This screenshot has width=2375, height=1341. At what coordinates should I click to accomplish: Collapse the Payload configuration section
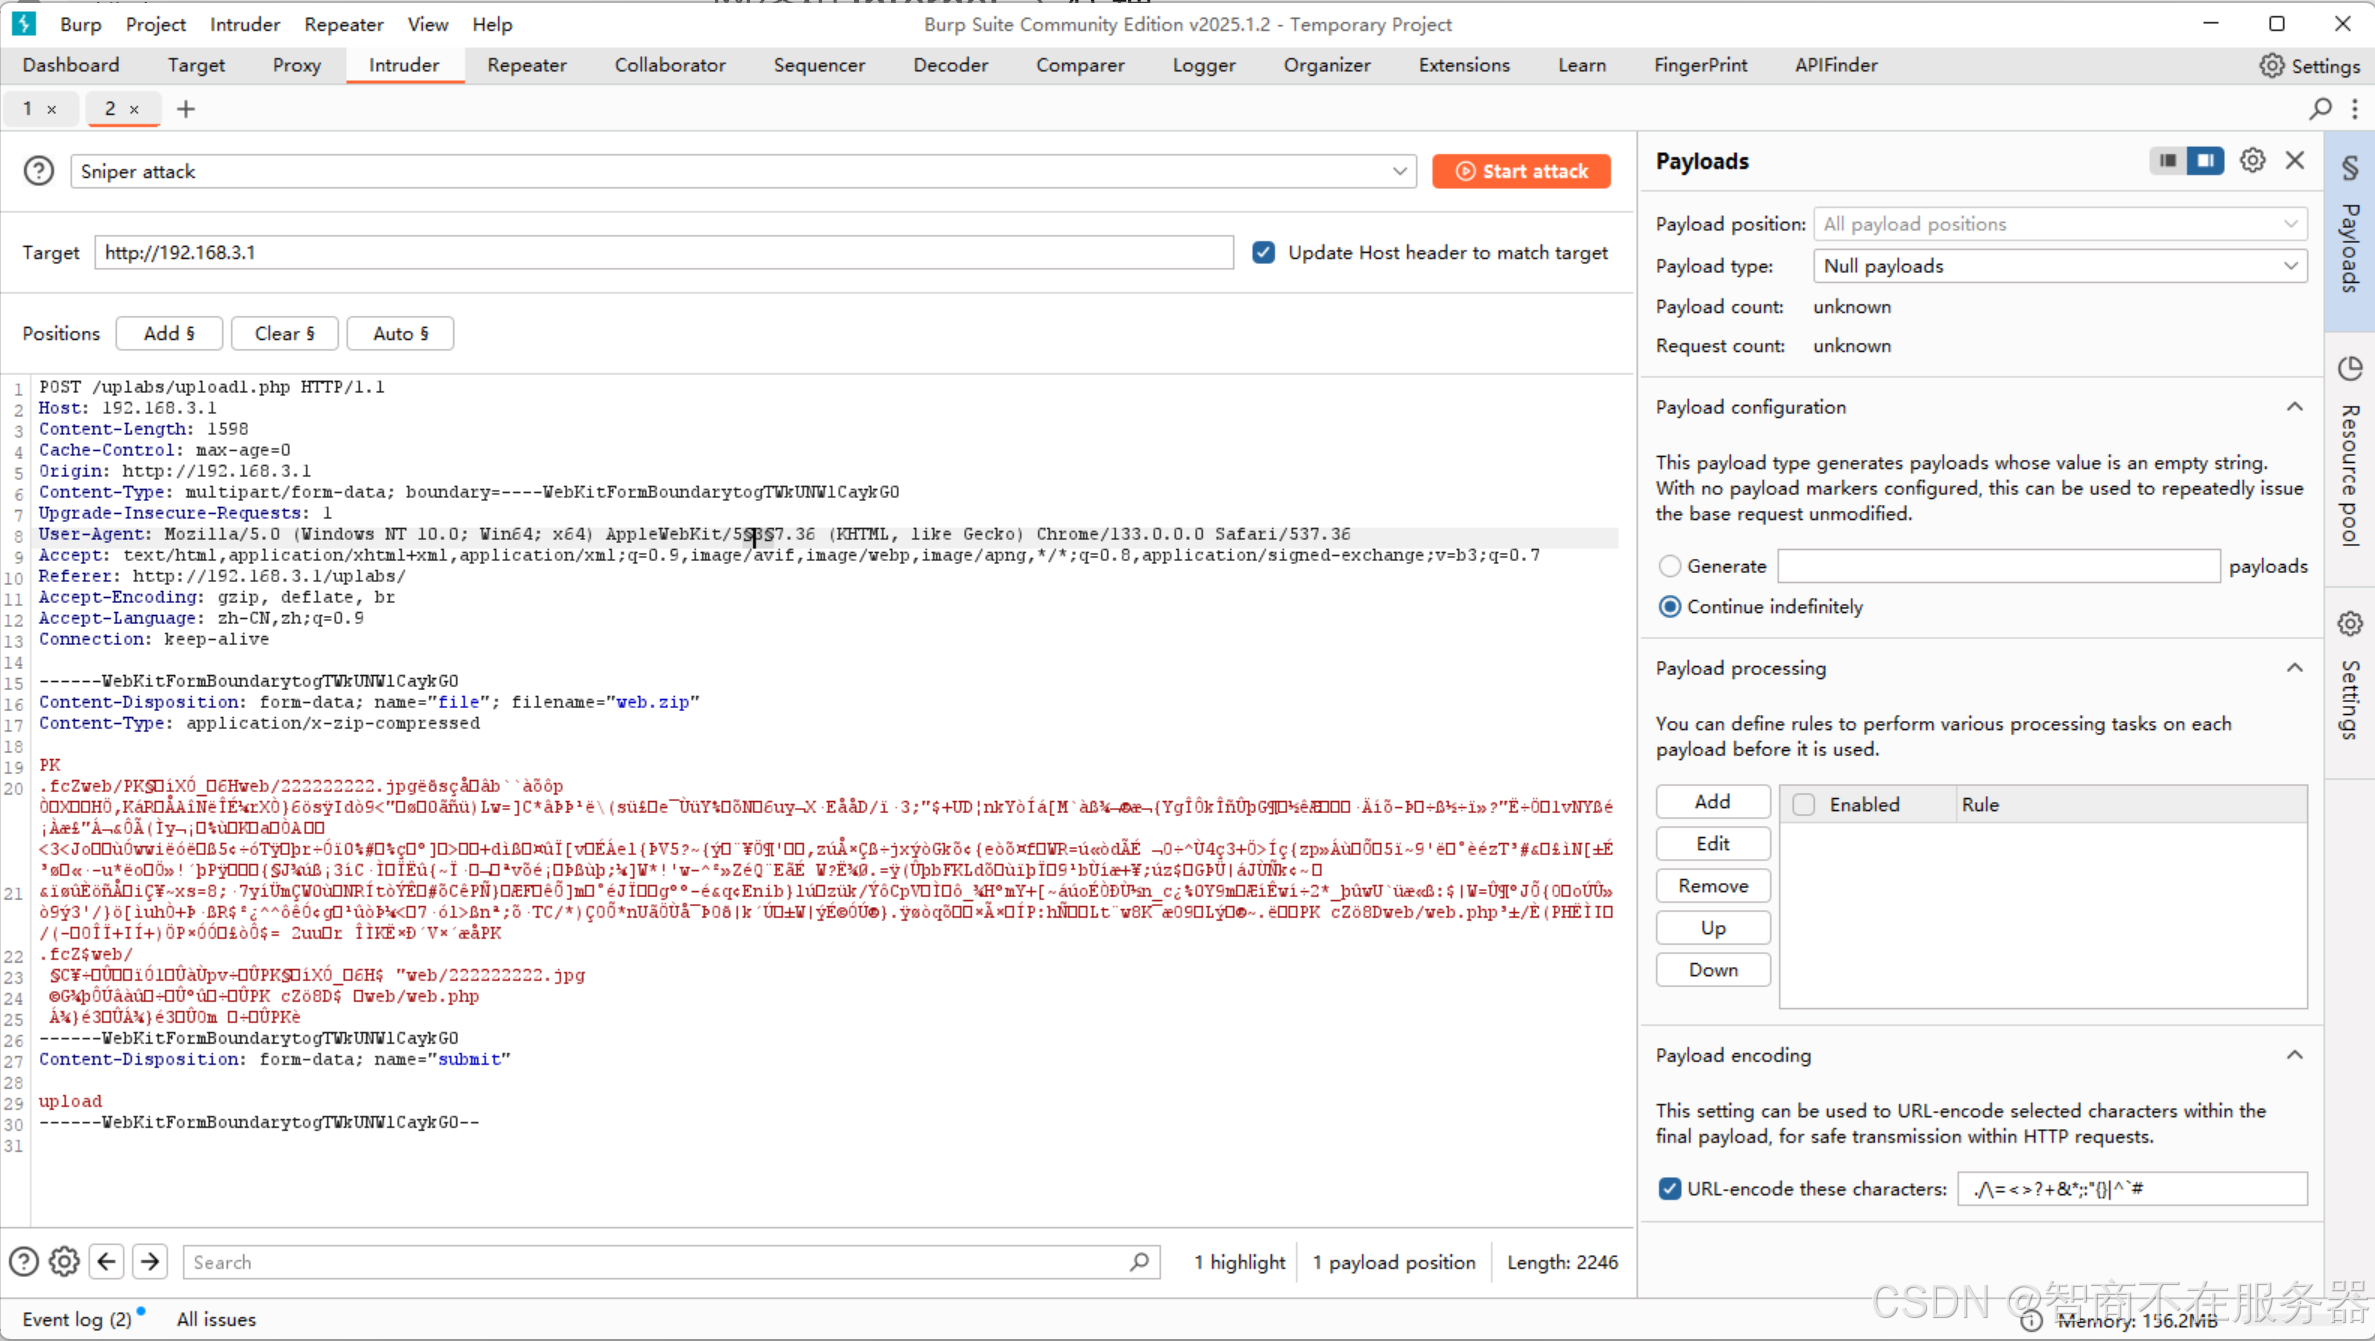pyautogui.click(x=2294, y=407)
